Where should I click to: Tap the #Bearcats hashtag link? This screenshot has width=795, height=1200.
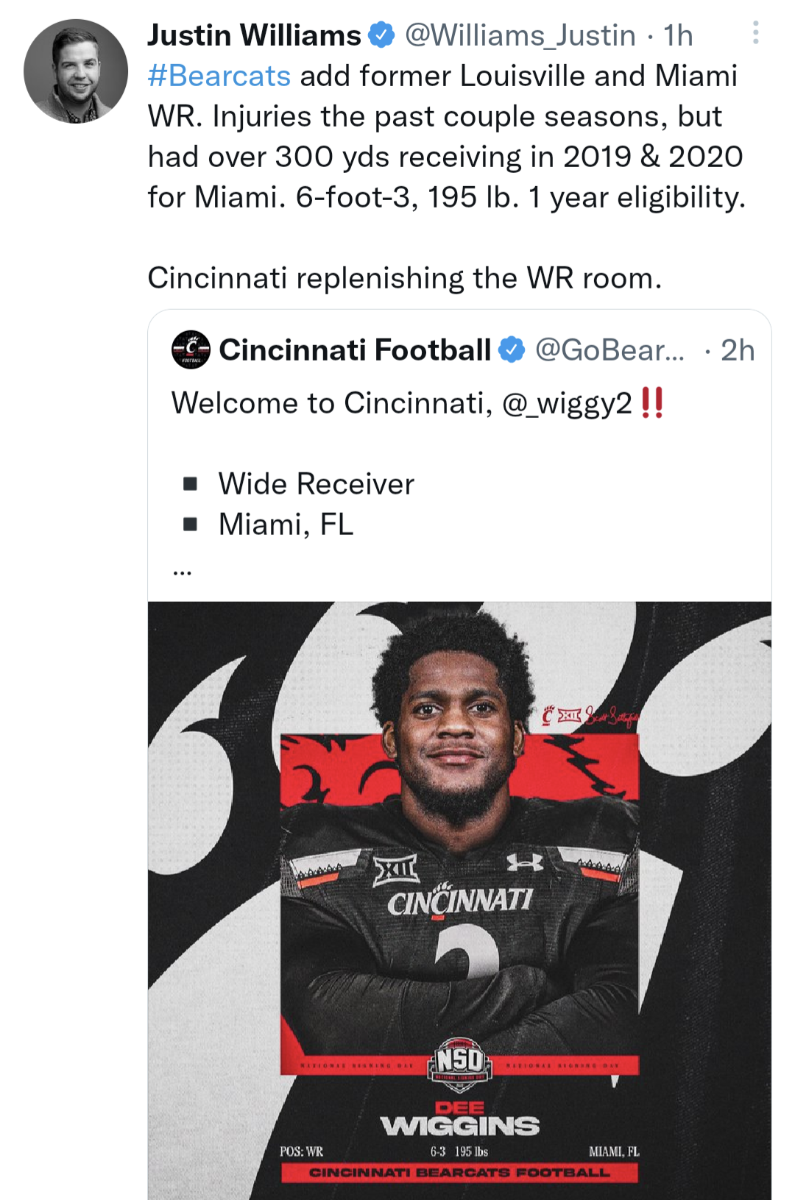[219, 76]
